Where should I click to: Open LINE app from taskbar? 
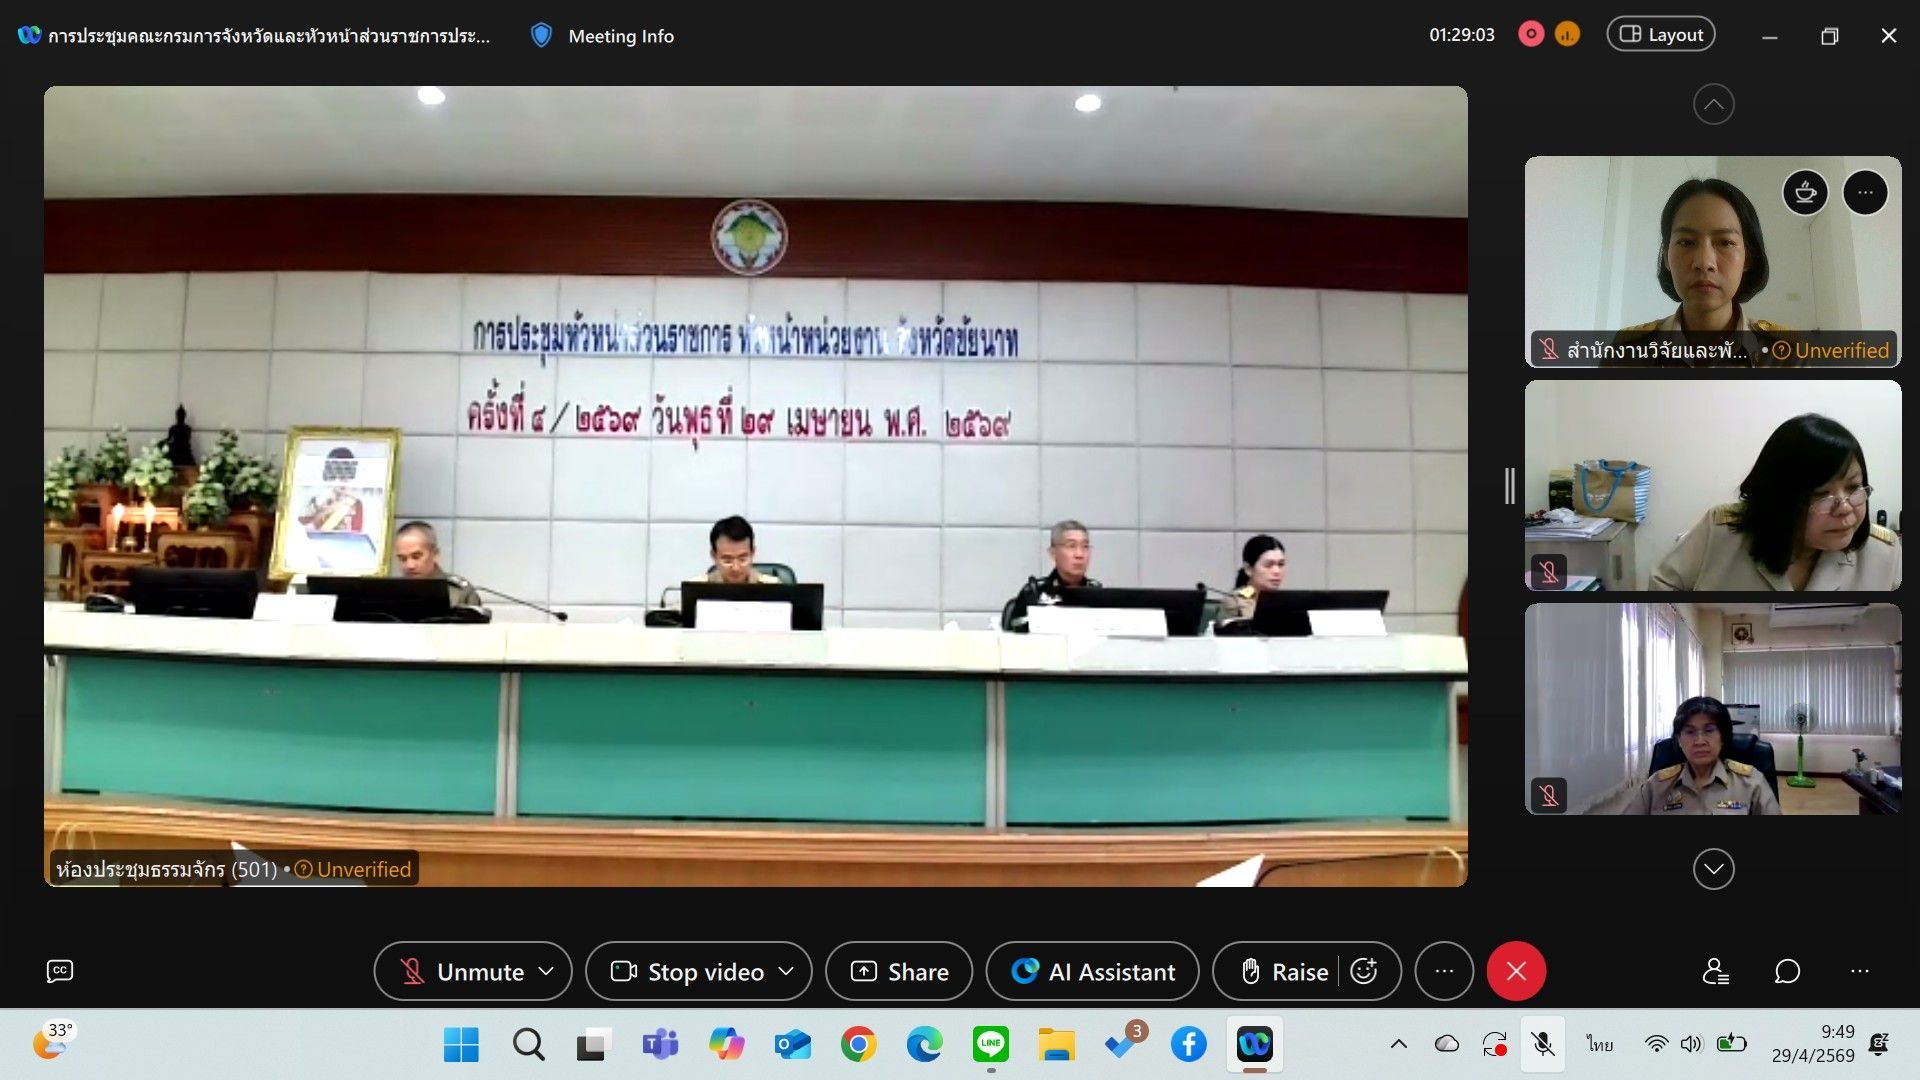tap(990, 1045)
